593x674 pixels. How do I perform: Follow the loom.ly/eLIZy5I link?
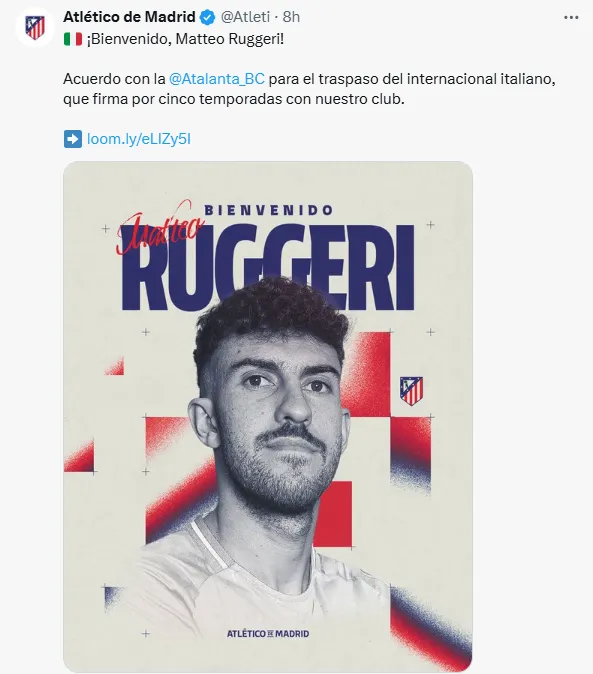coord(139,139)
